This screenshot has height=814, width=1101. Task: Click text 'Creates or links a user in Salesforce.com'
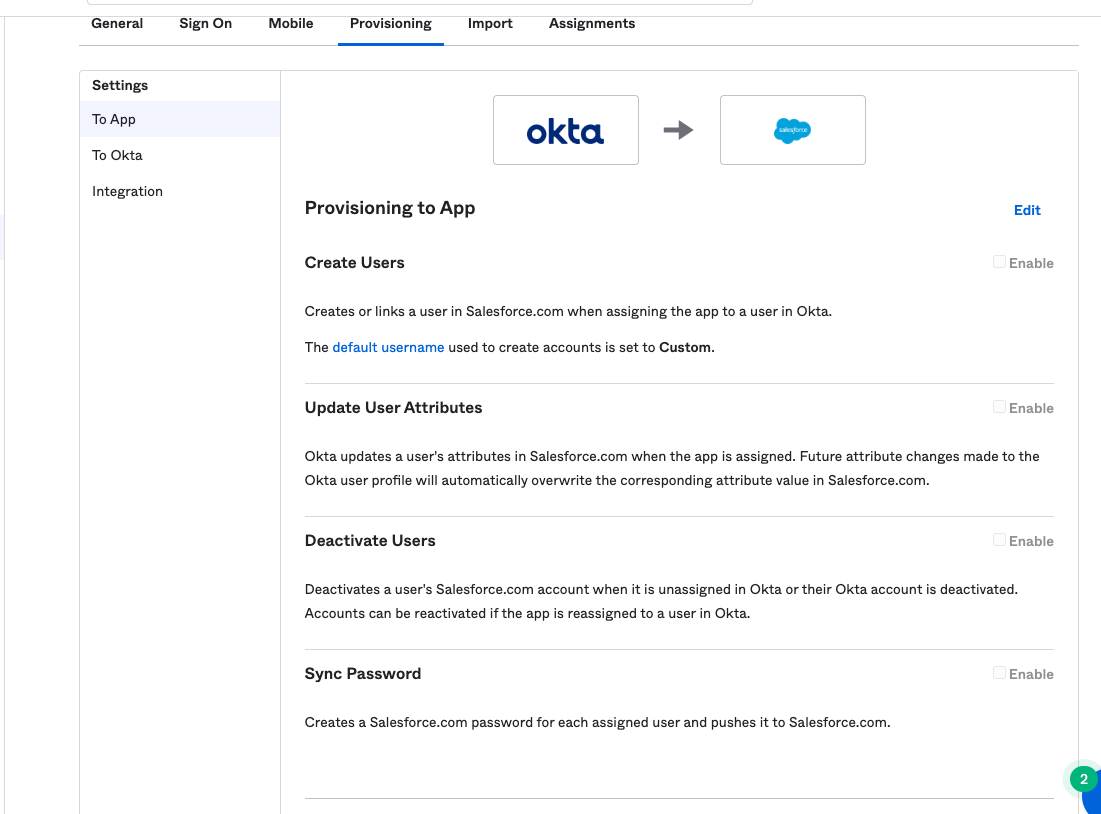pos(434,311)
